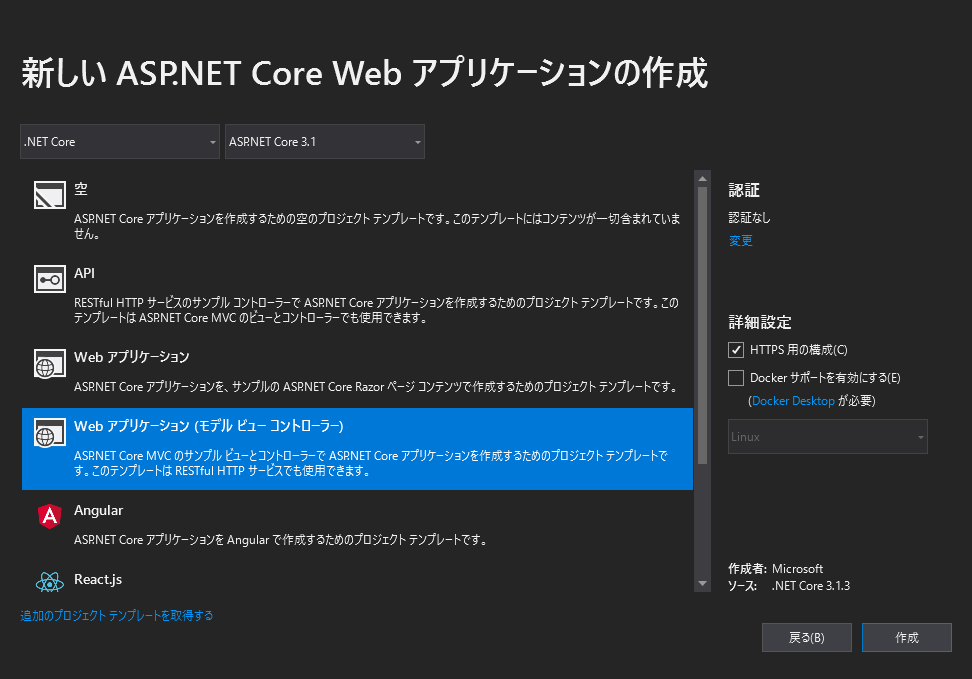Click the 戻る(B) button
Viewport: 972px width, 679px height.
pos(806,637)
